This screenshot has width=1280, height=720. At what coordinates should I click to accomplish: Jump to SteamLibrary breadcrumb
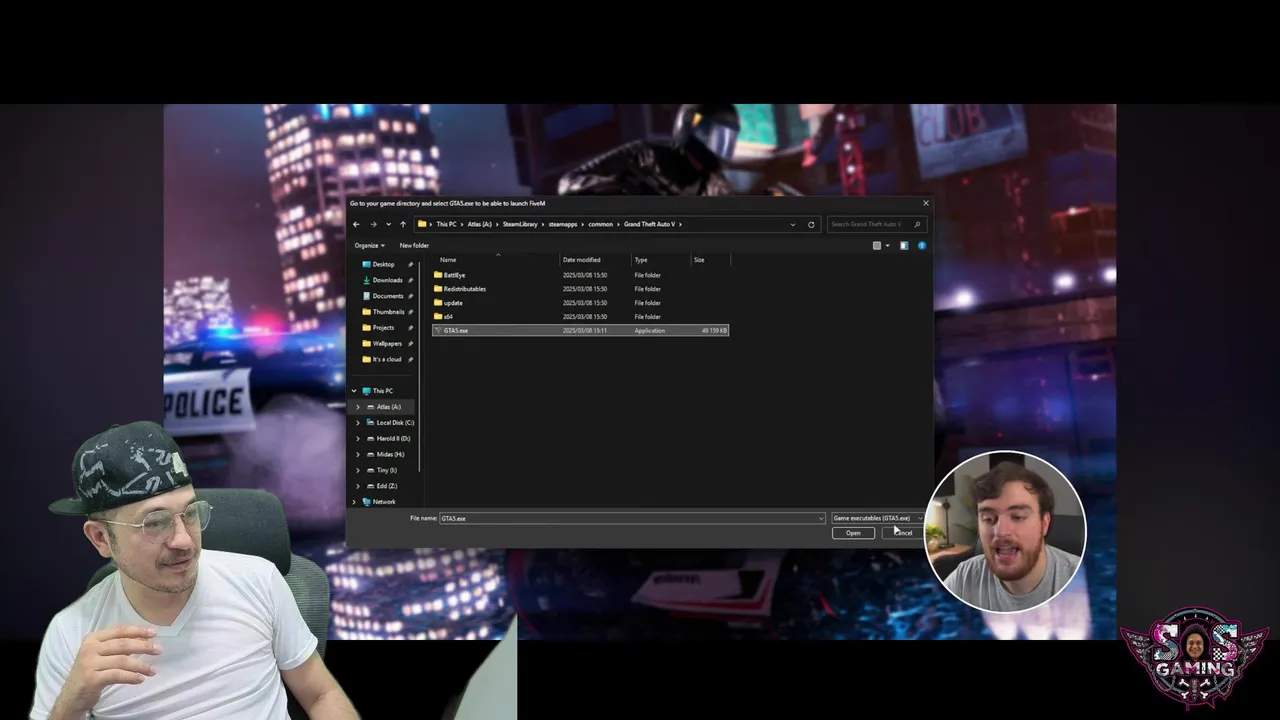coord(520,224)
